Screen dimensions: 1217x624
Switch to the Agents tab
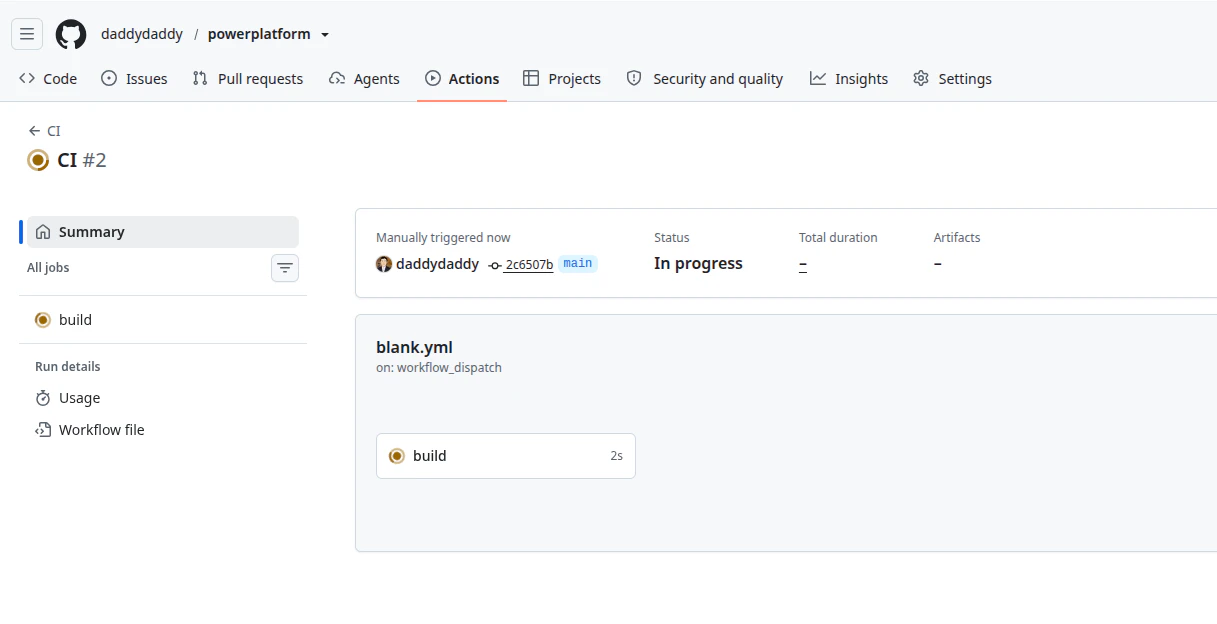coord(364,79)
